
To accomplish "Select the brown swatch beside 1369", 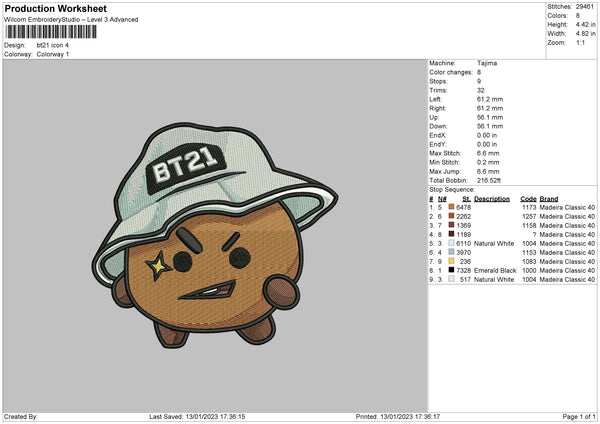I will pos(451,225).
